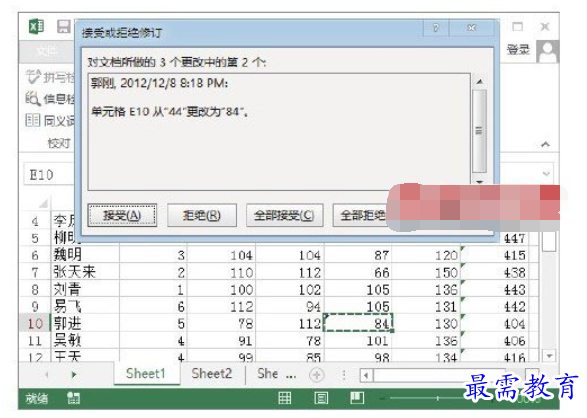This screenshot has height=418, width=587.
Task: Click the 全部拒绝 reject all button
Action: coord(361,216)
